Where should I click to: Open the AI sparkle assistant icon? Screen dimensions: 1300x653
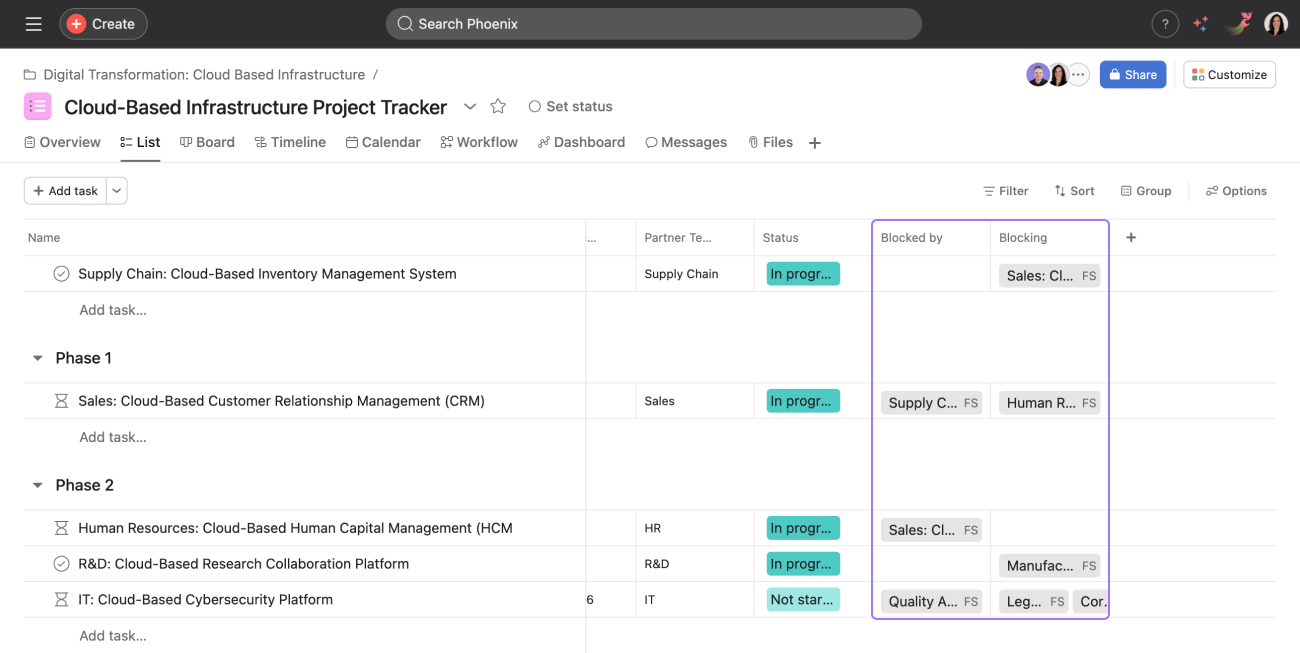tap(1201, 24)
